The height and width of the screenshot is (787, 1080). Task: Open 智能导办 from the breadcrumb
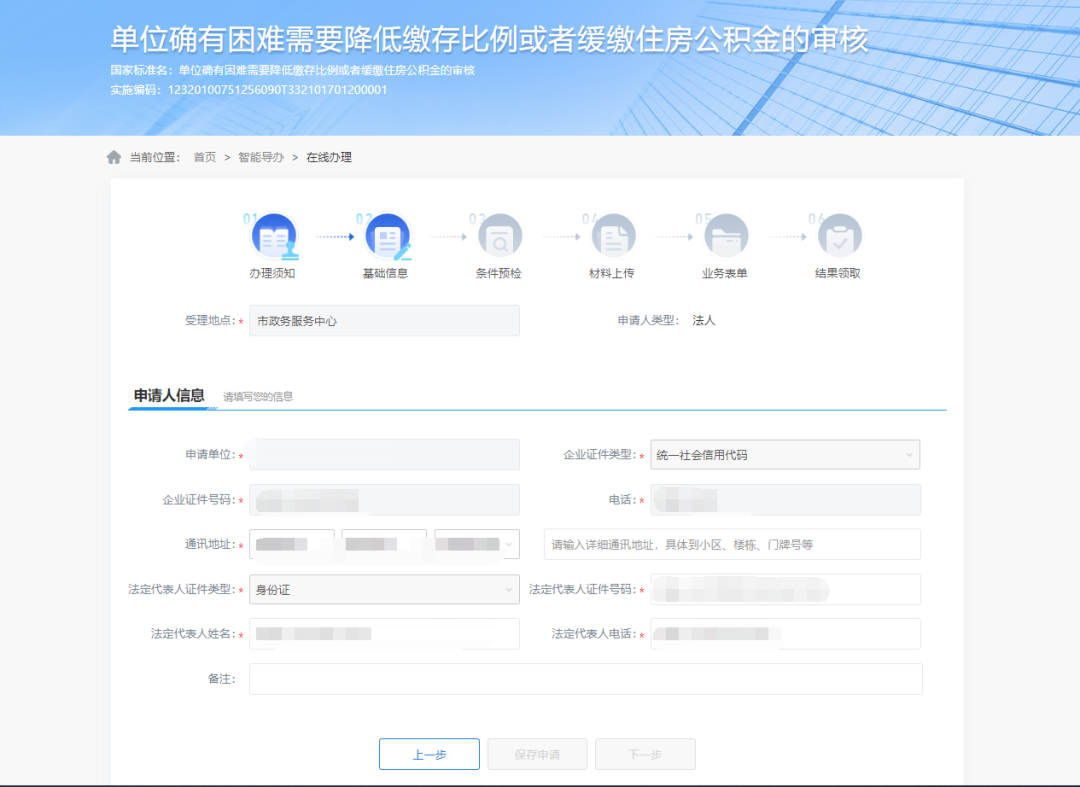(x=258, y=157)
